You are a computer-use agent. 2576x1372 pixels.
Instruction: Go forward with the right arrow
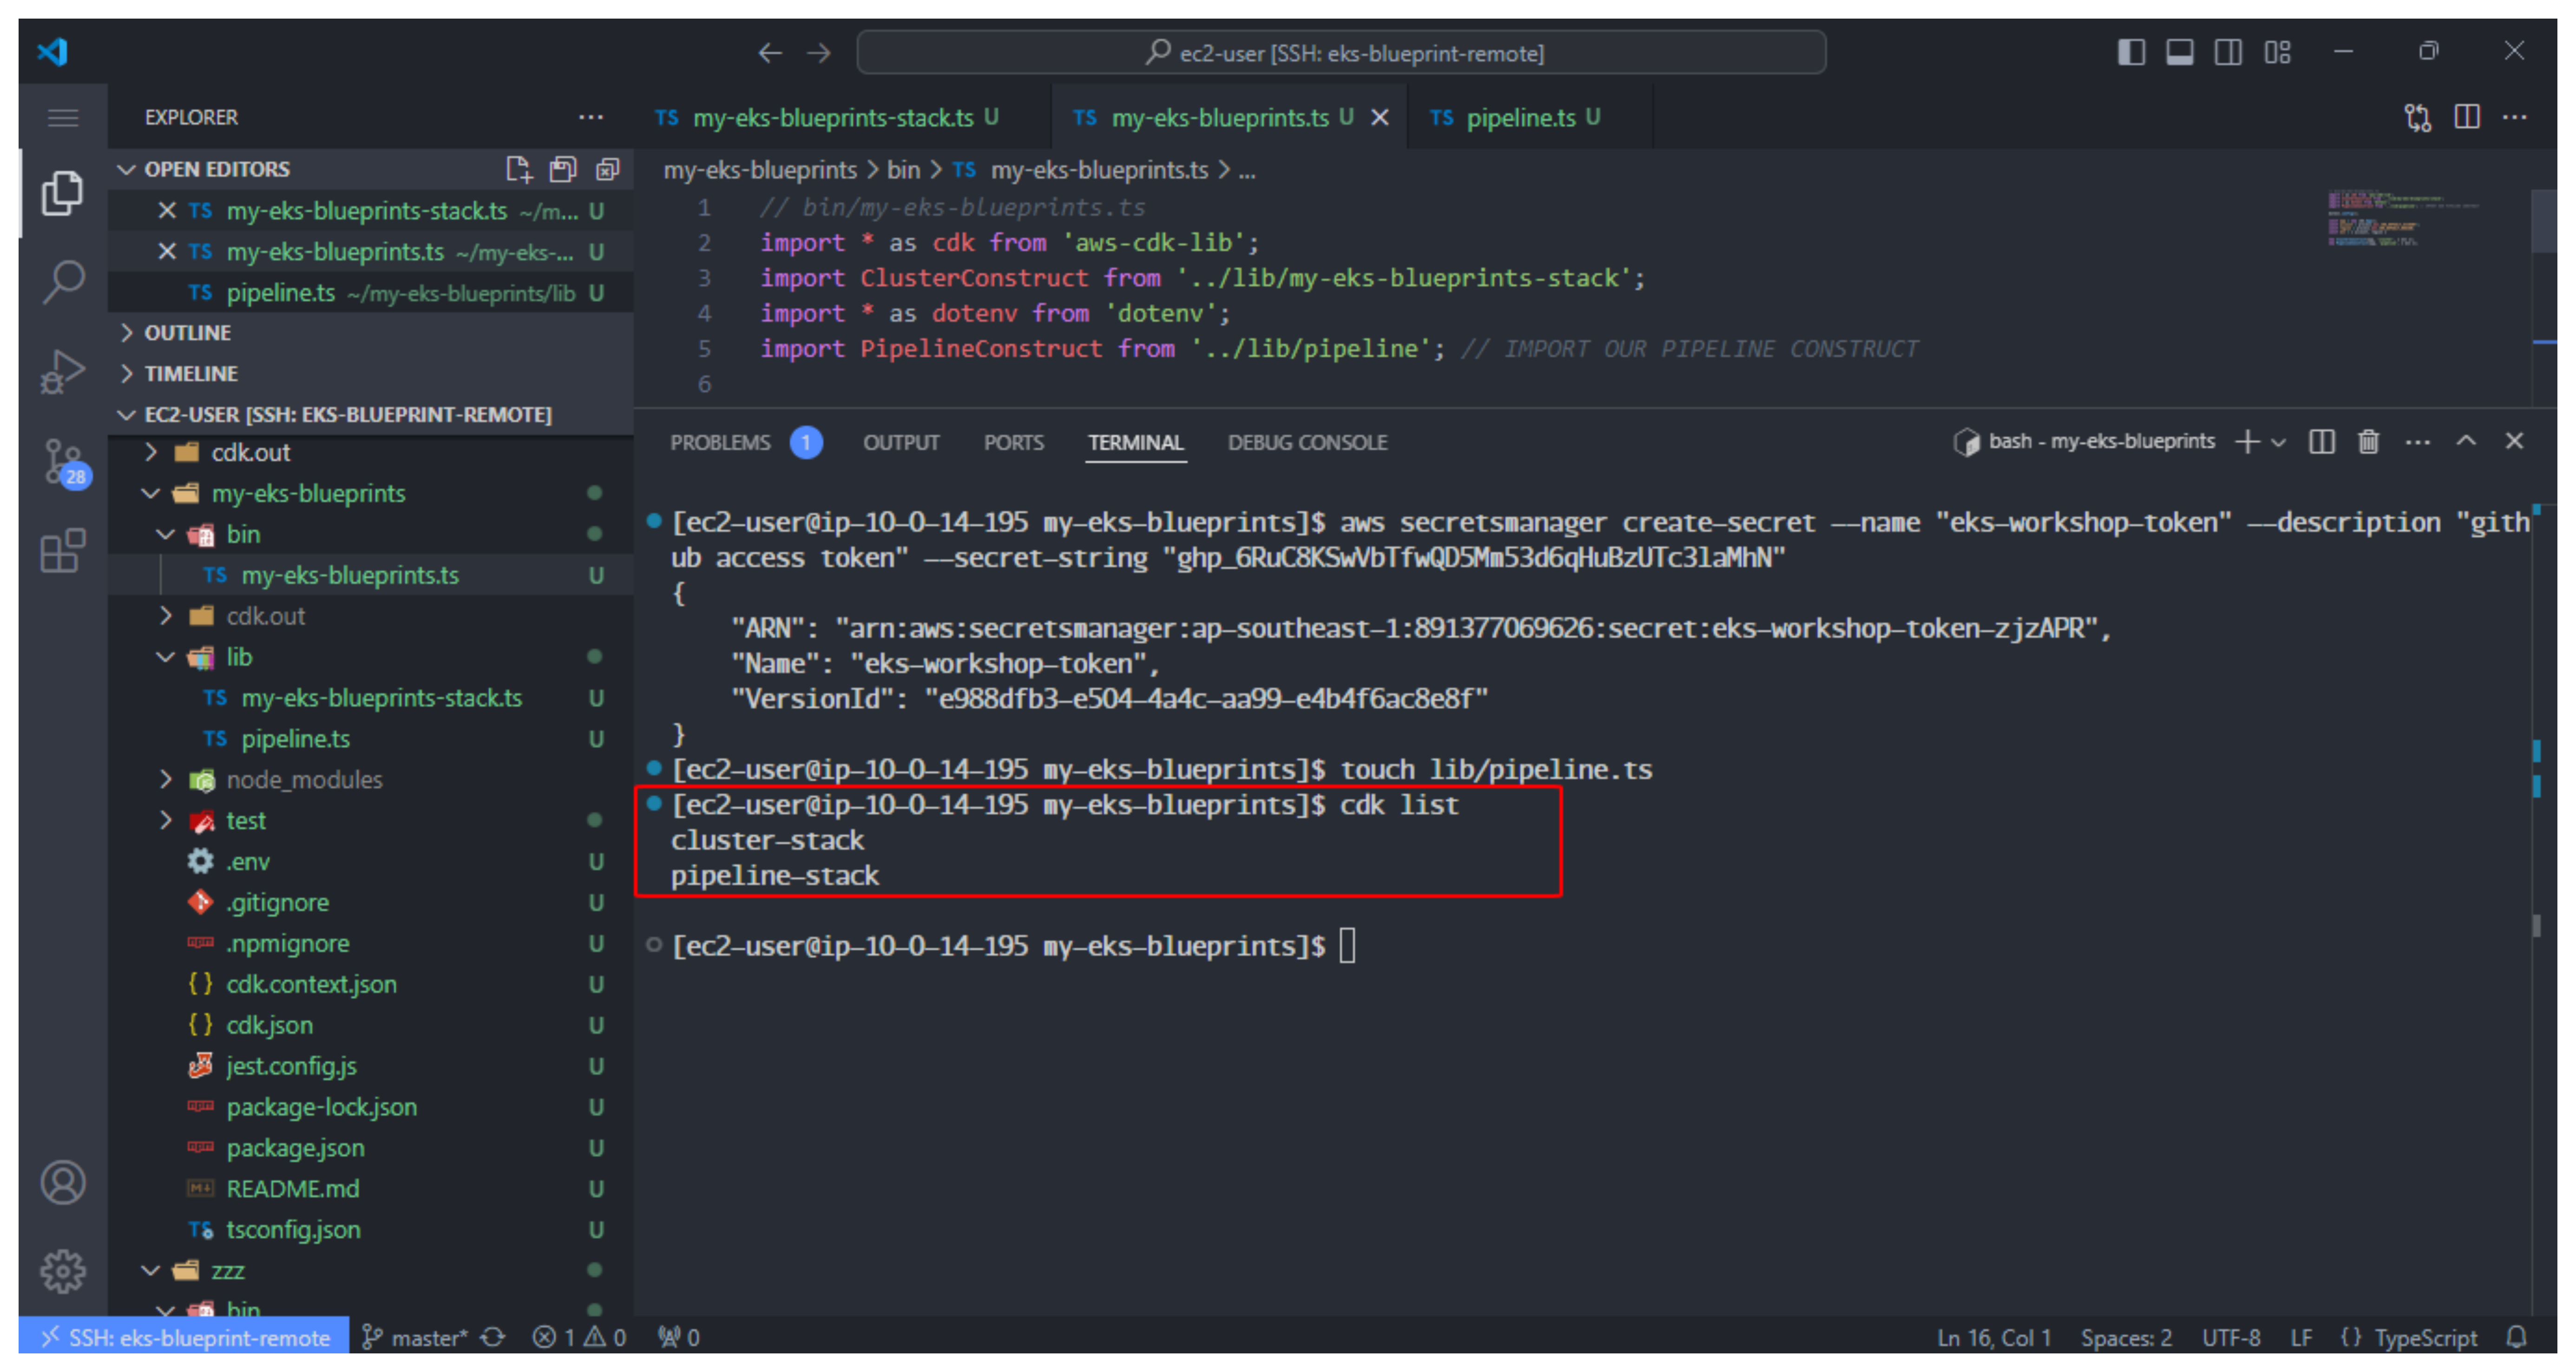point(819,52)
